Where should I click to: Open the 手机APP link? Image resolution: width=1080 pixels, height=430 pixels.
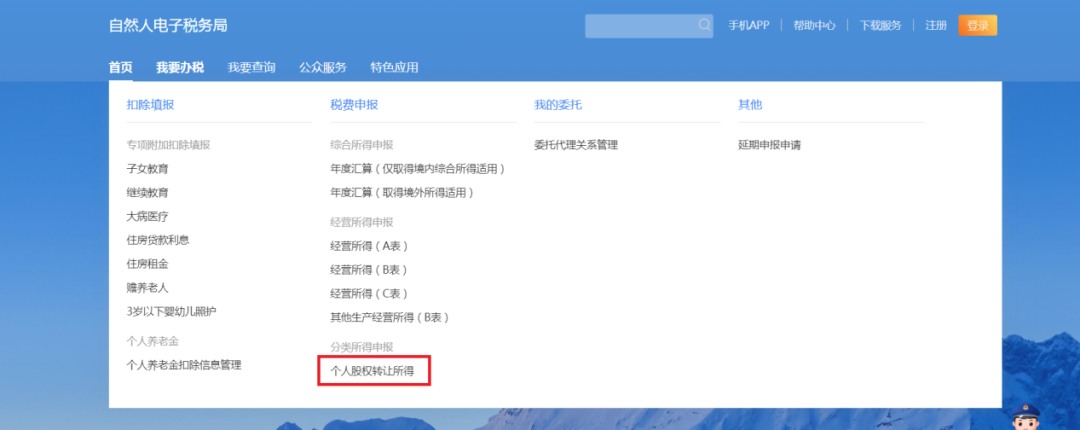coord(749,25)
